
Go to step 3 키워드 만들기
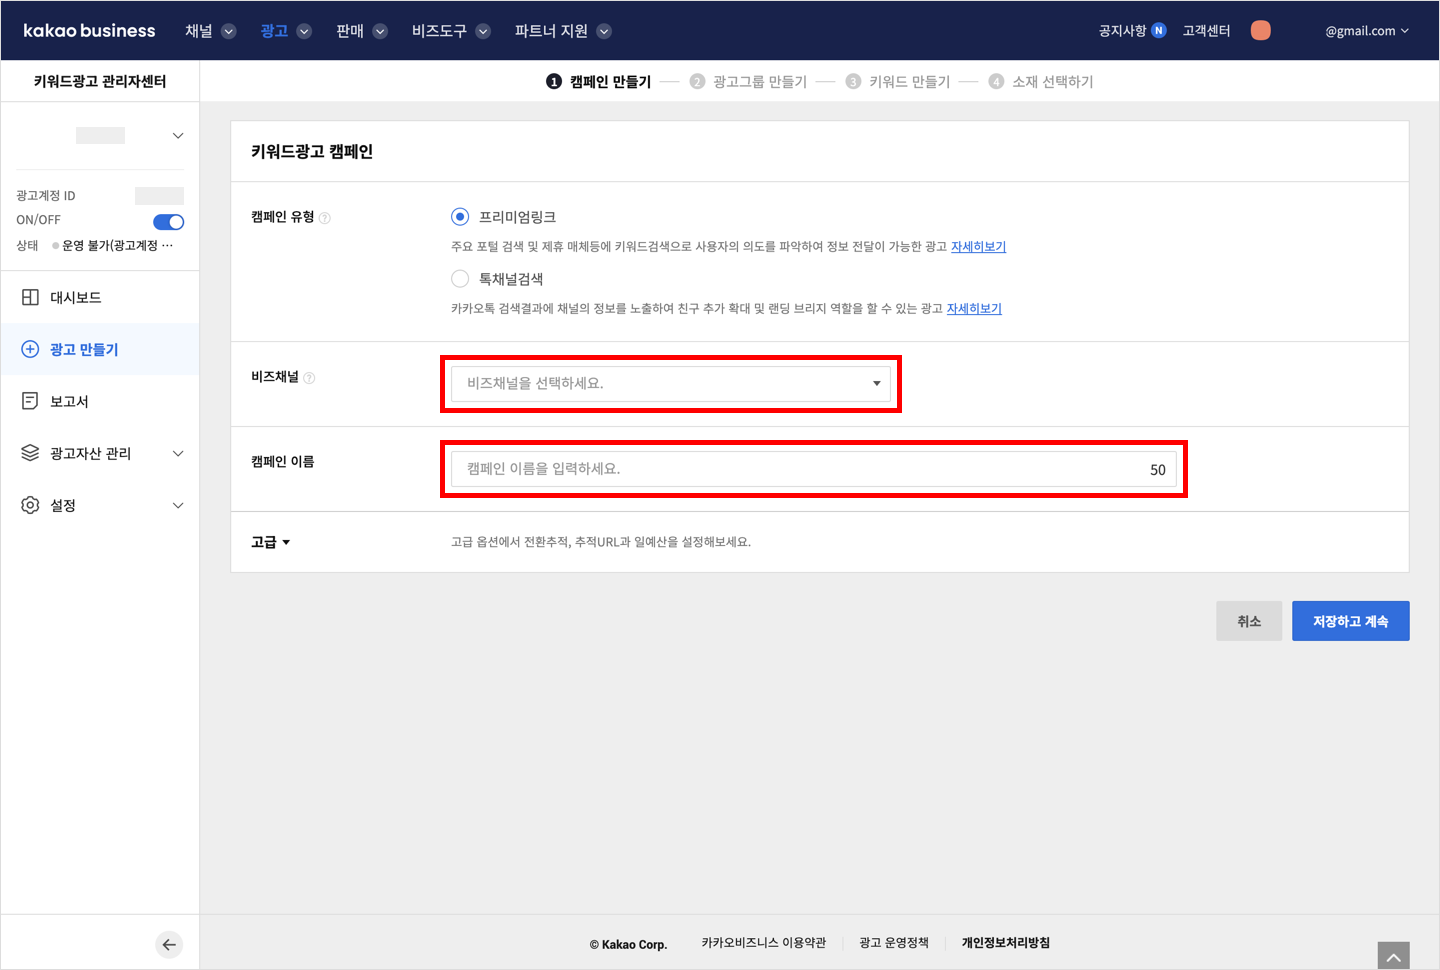pyautogui.click(x=898, y=82)
